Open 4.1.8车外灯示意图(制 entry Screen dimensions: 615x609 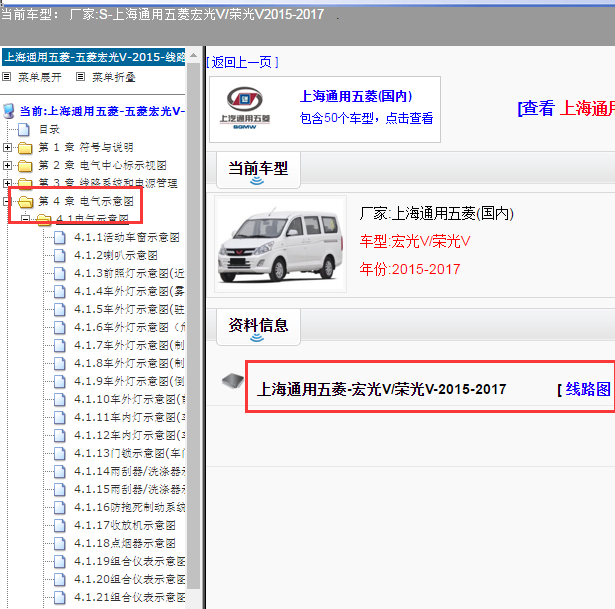[x=129, y=364]
